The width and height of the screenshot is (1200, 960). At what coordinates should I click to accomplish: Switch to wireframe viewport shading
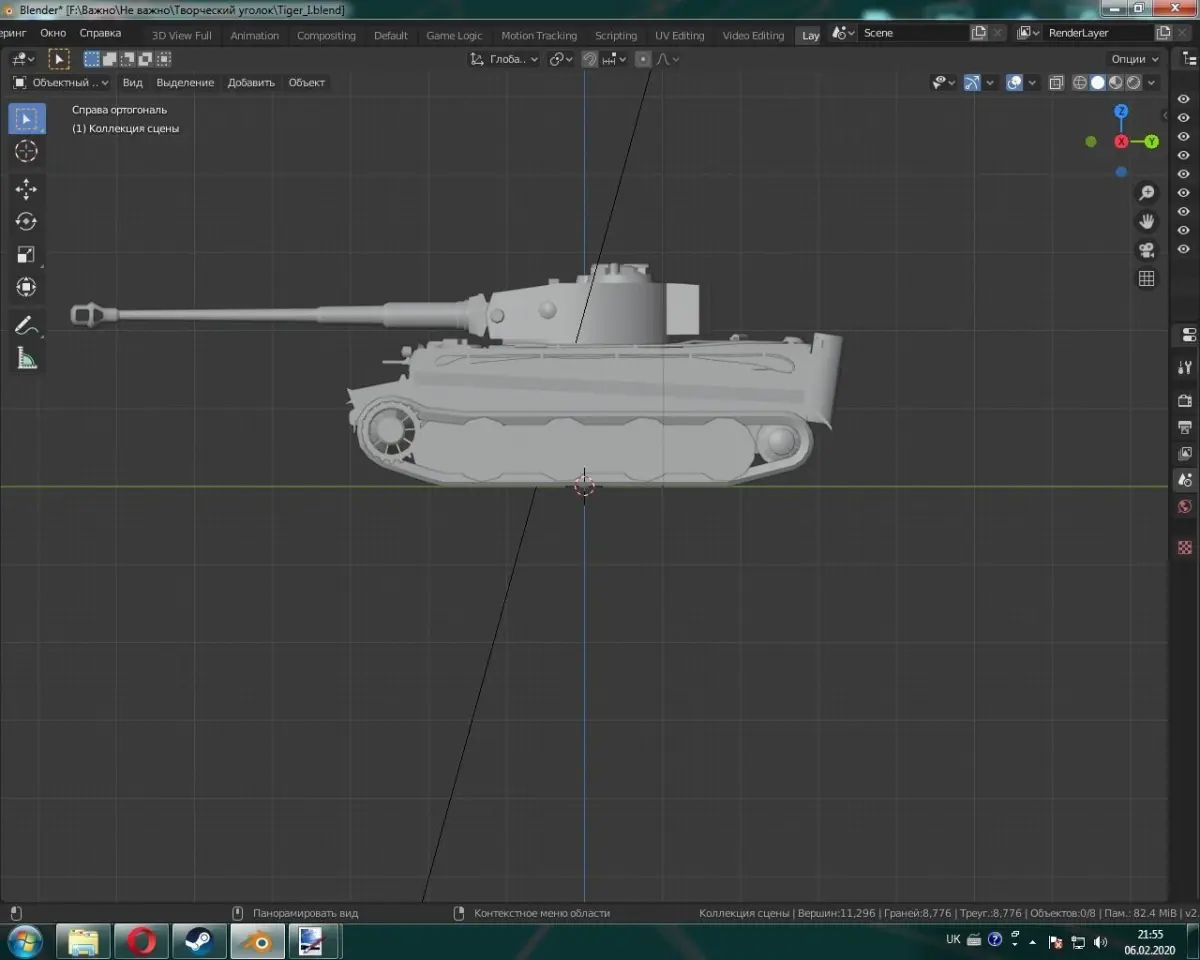1080,83
